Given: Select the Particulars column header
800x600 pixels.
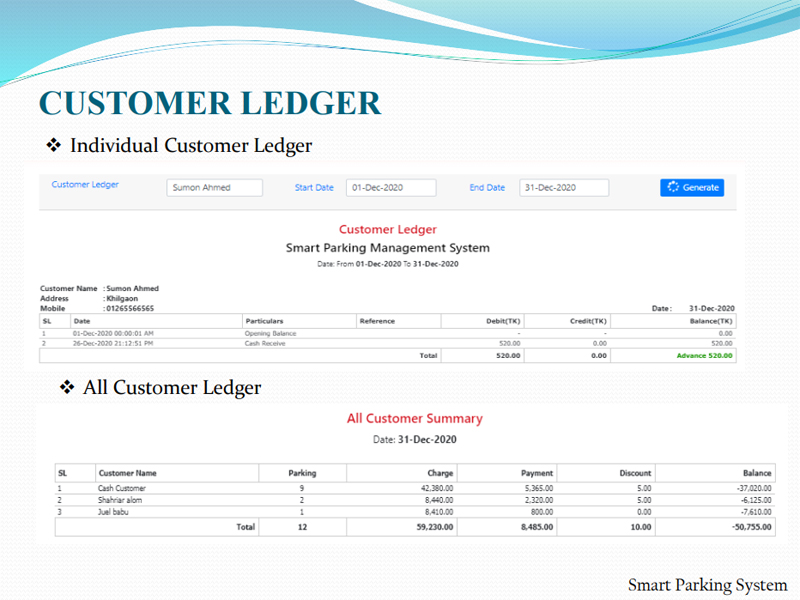Looking at the screenshot, I should pyautogui.click(x=265, y=321).
